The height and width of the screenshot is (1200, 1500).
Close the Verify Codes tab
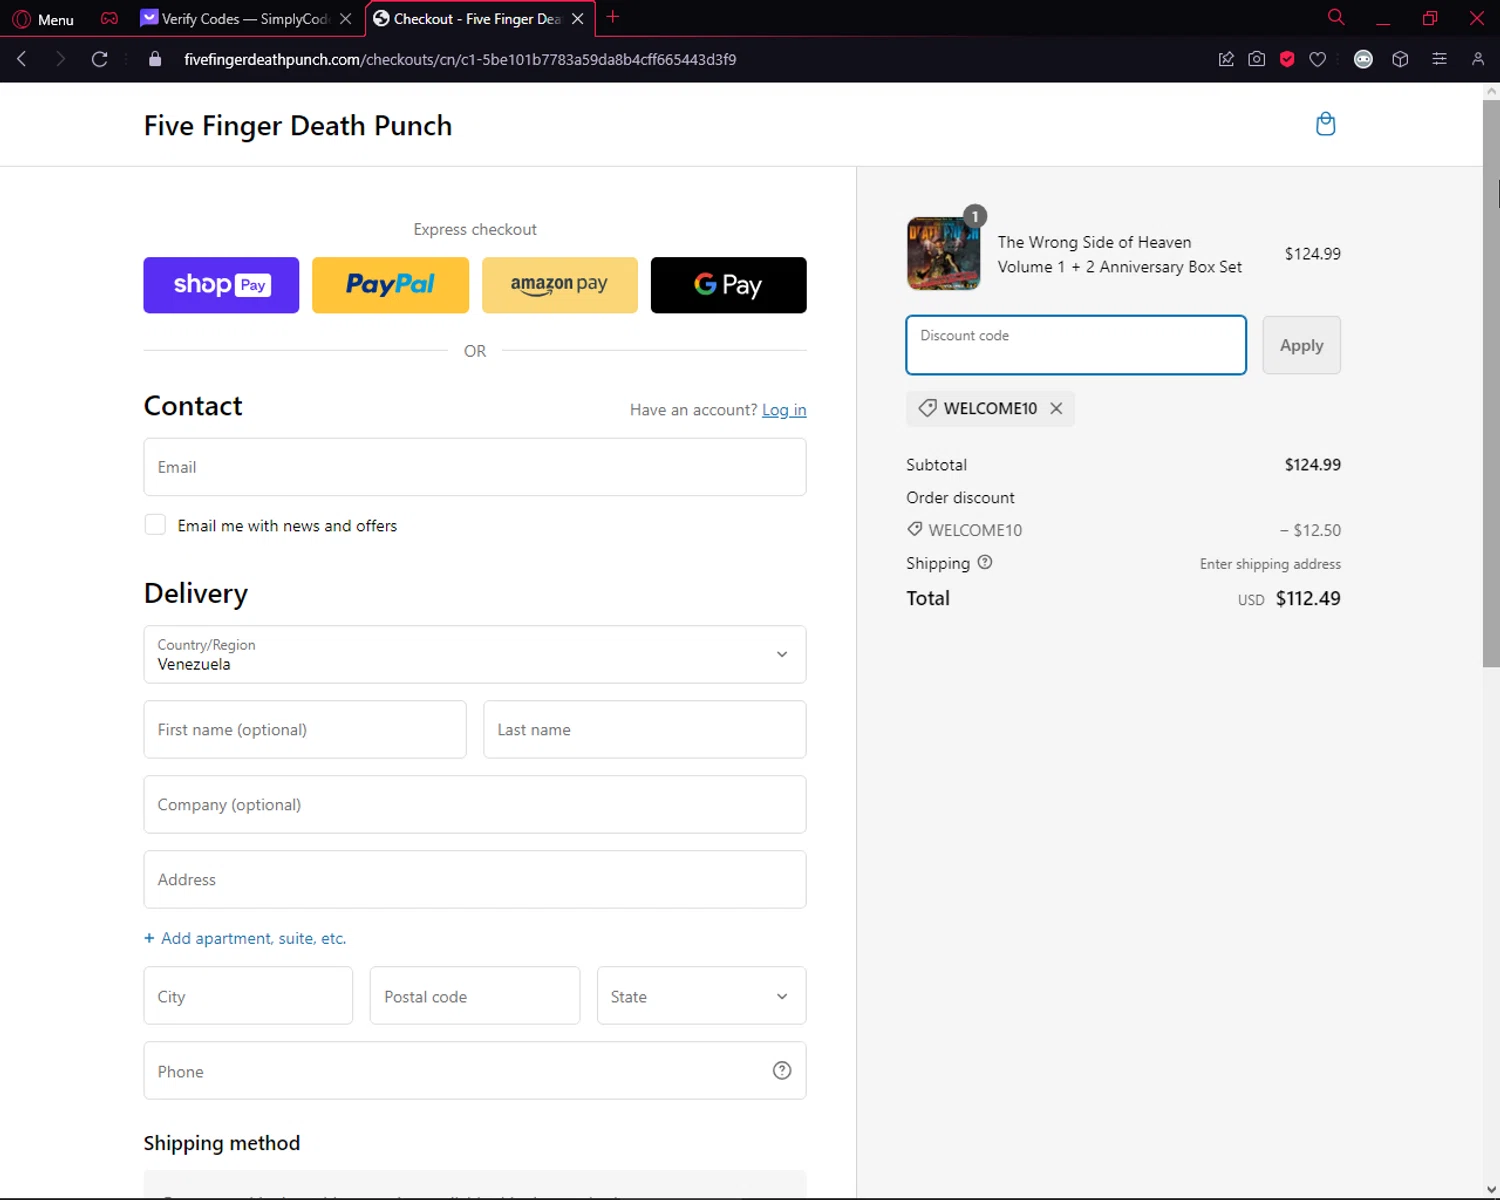(346, 19)
